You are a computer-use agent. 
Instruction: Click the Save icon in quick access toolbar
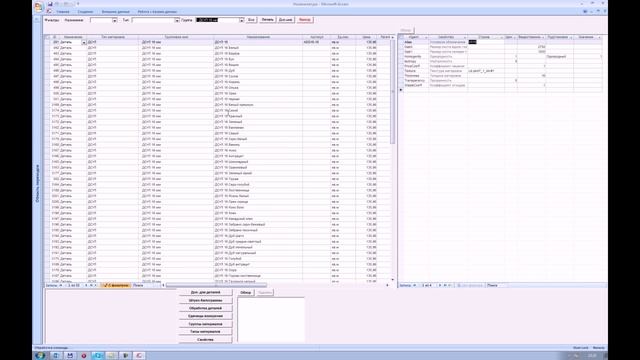pos(50,4)
